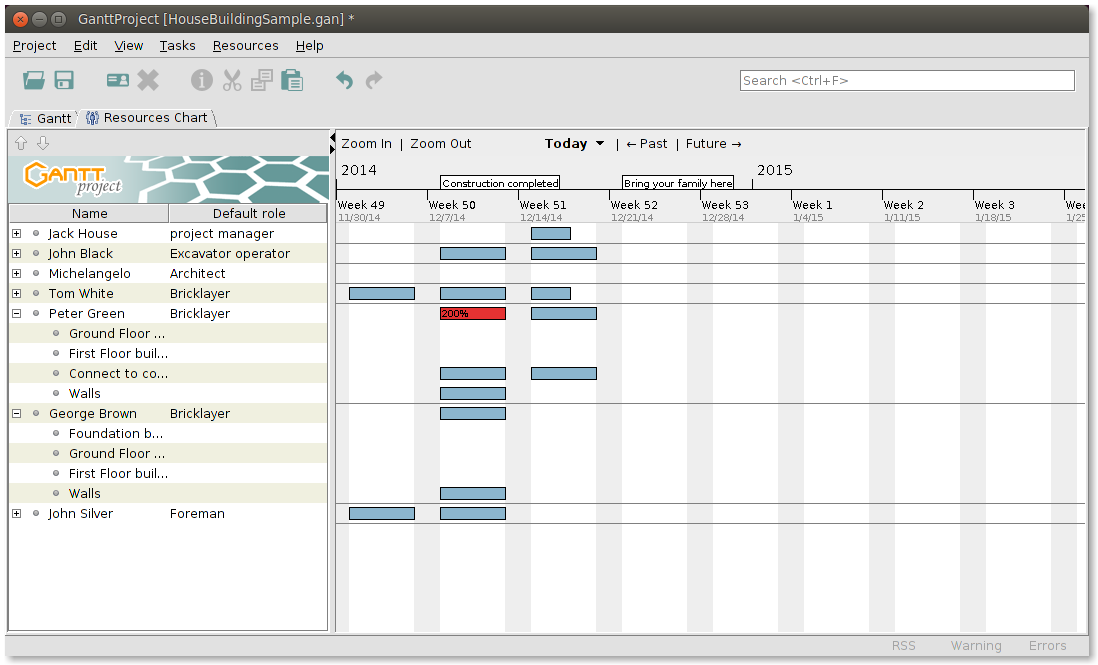Open the Resources menu

click(245, 46)
